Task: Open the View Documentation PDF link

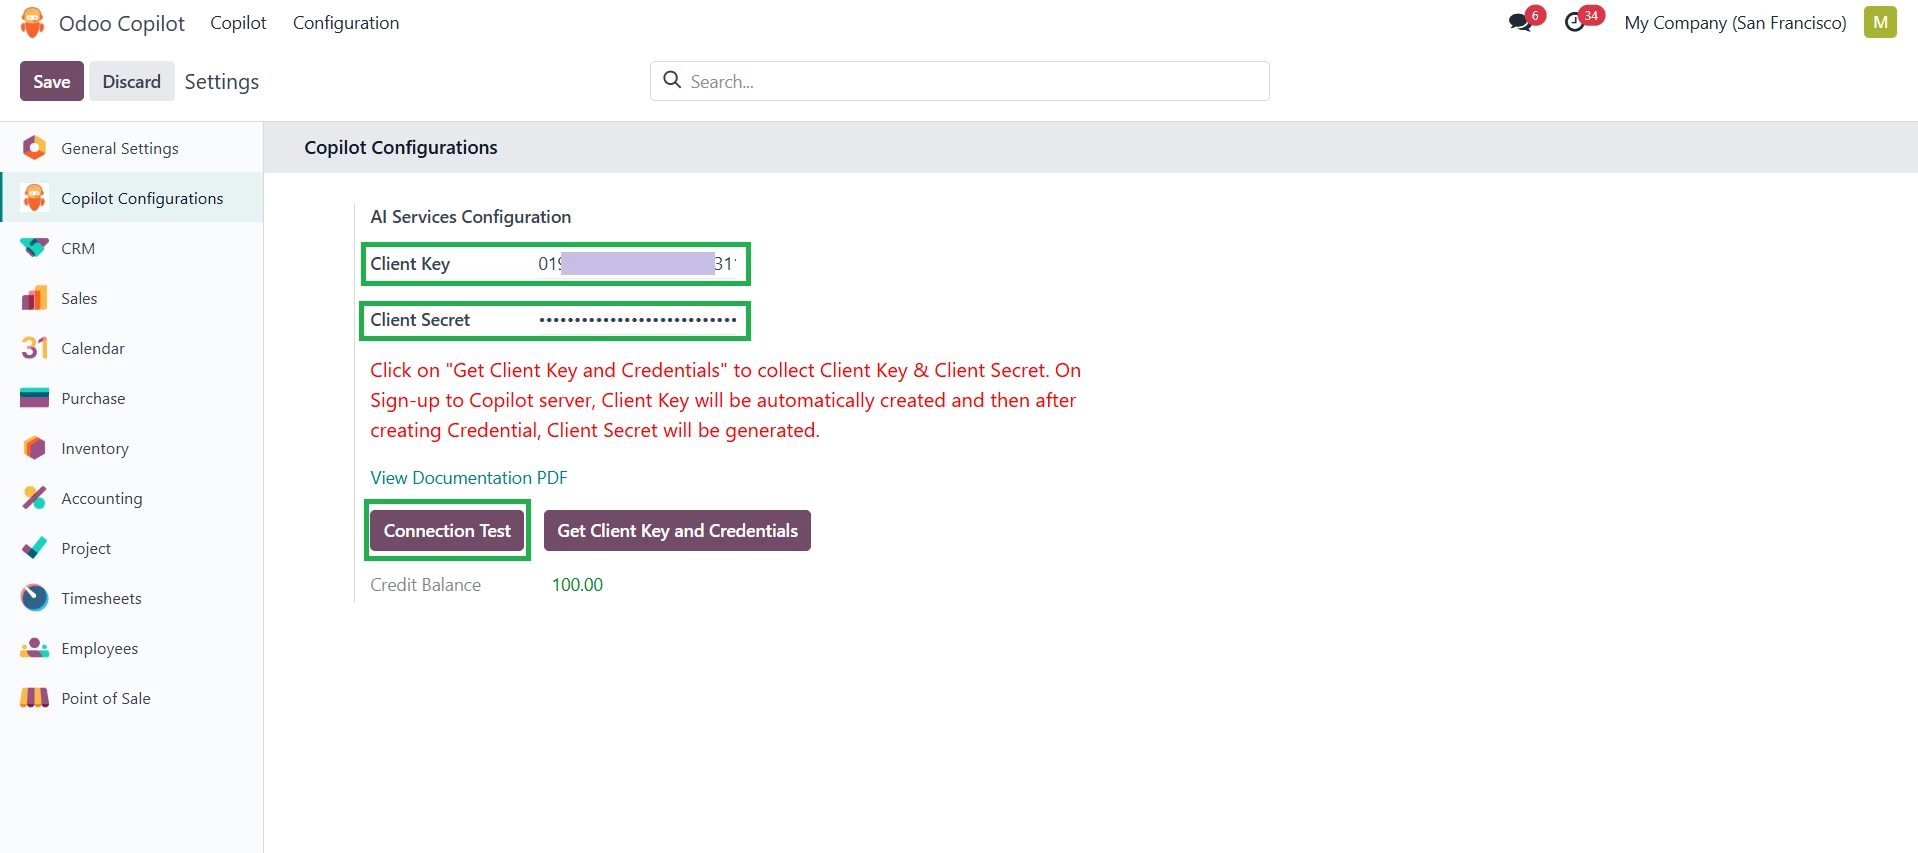Action: coord(468,478)
